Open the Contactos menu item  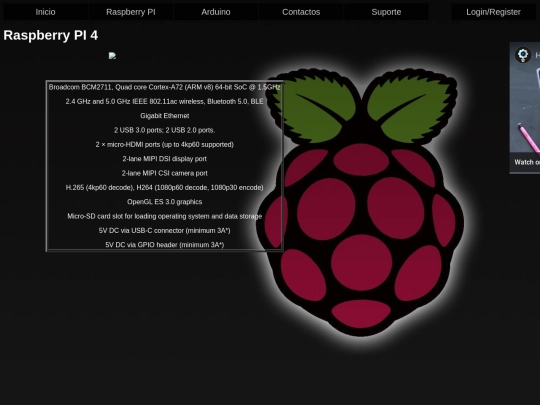coord(301,12)
